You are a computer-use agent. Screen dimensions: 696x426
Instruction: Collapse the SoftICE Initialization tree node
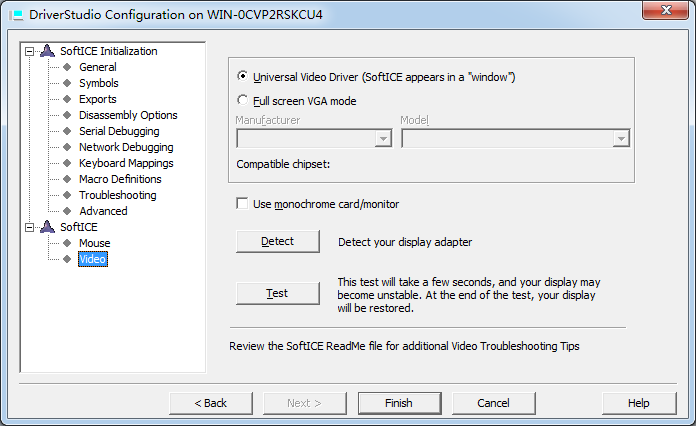(29, 51)
